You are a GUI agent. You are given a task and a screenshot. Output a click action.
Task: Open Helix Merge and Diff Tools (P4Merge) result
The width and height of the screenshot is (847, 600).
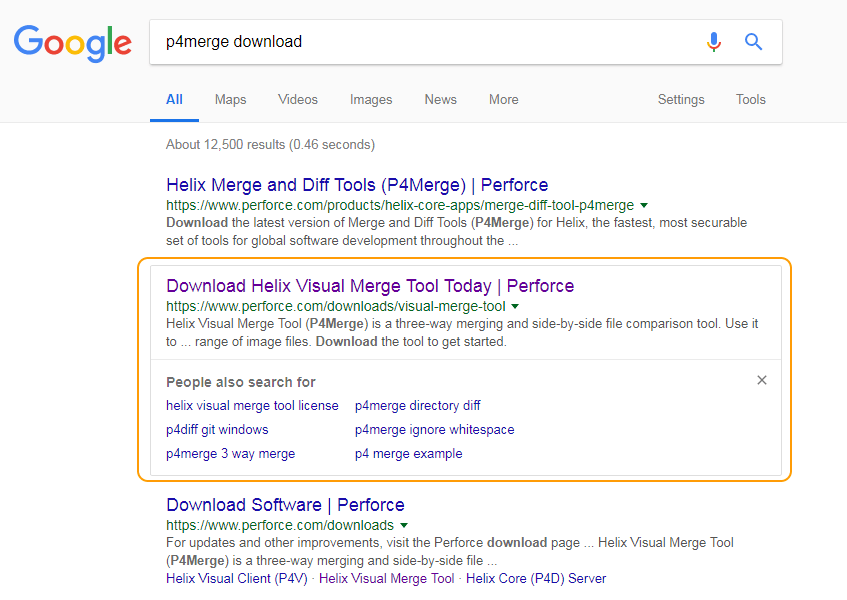357,185
